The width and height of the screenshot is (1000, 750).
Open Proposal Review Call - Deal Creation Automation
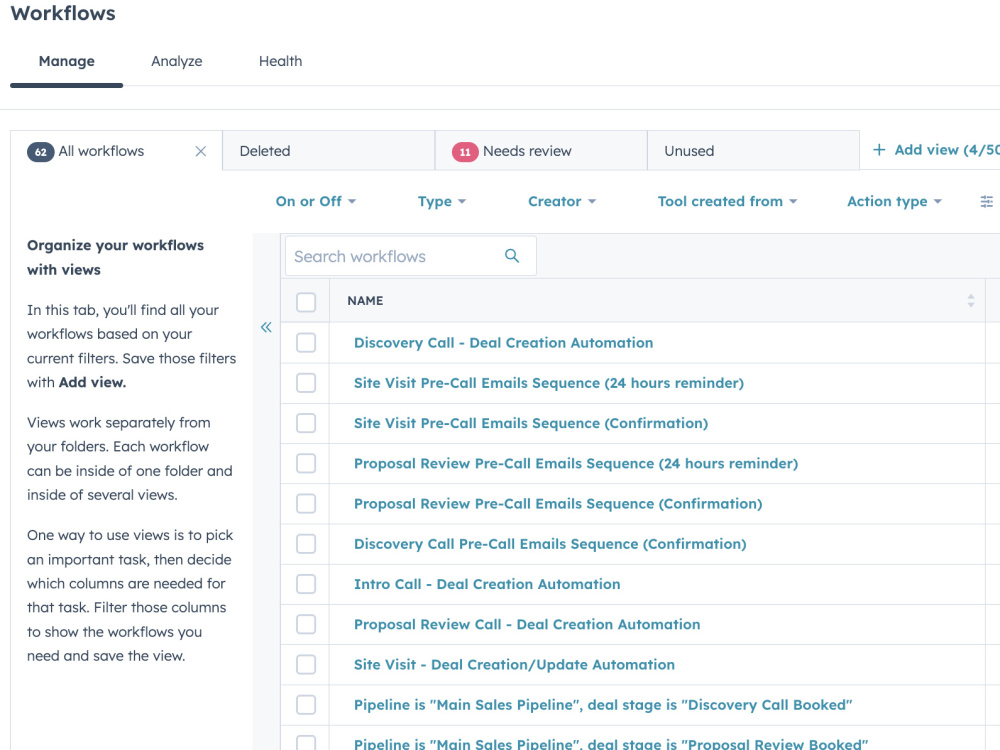pyautogui.click(x=527, y=624)
